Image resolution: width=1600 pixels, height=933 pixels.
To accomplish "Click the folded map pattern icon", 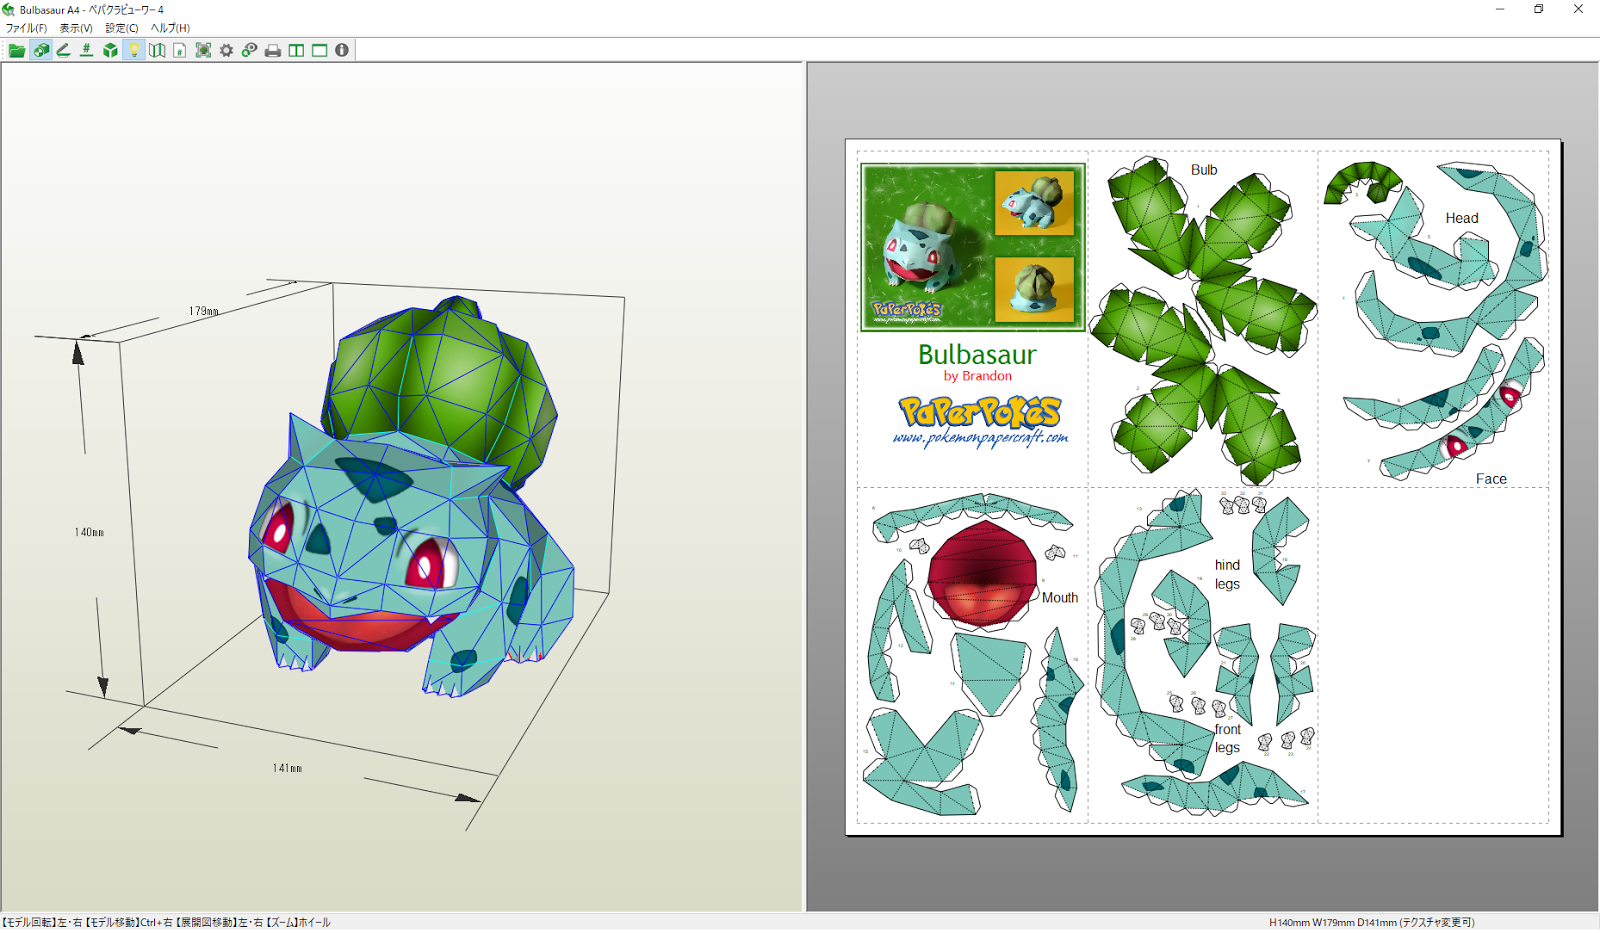I will 157,50.
